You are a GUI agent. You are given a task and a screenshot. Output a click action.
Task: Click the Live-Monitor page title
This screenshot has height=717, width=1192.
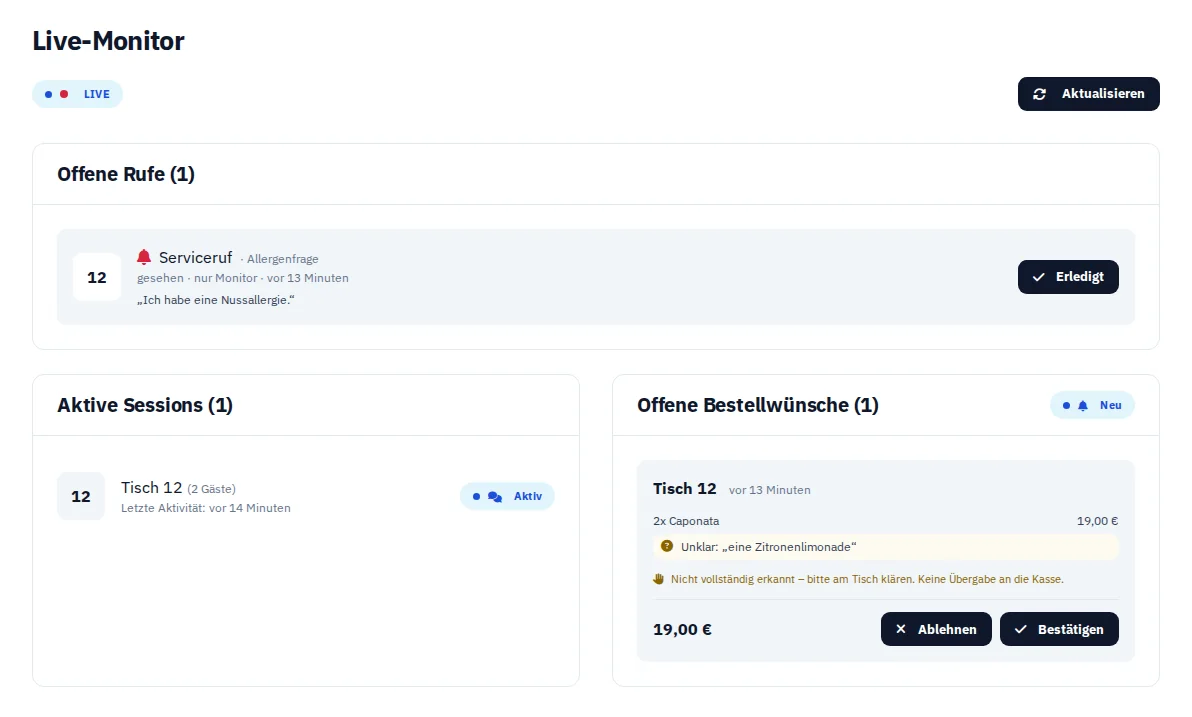coord(108,41)
